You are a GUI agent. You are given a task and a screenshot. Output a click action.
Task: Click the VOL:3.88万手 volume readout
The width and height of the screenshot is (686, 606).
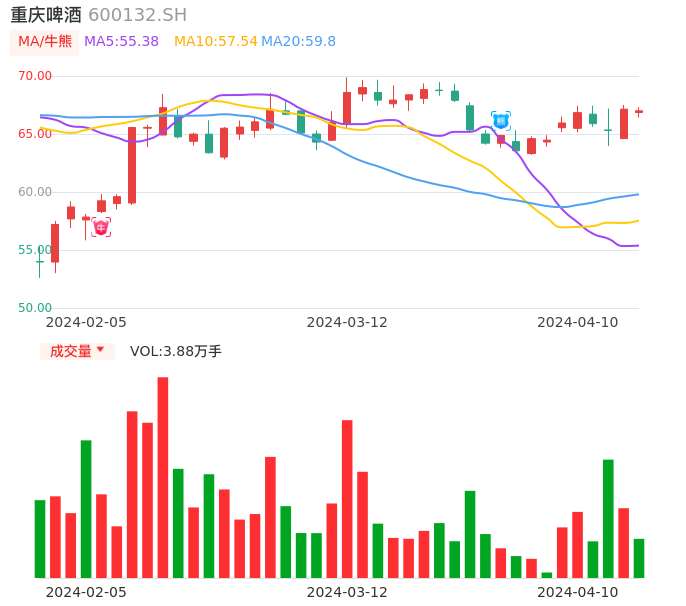click(176, 351)
